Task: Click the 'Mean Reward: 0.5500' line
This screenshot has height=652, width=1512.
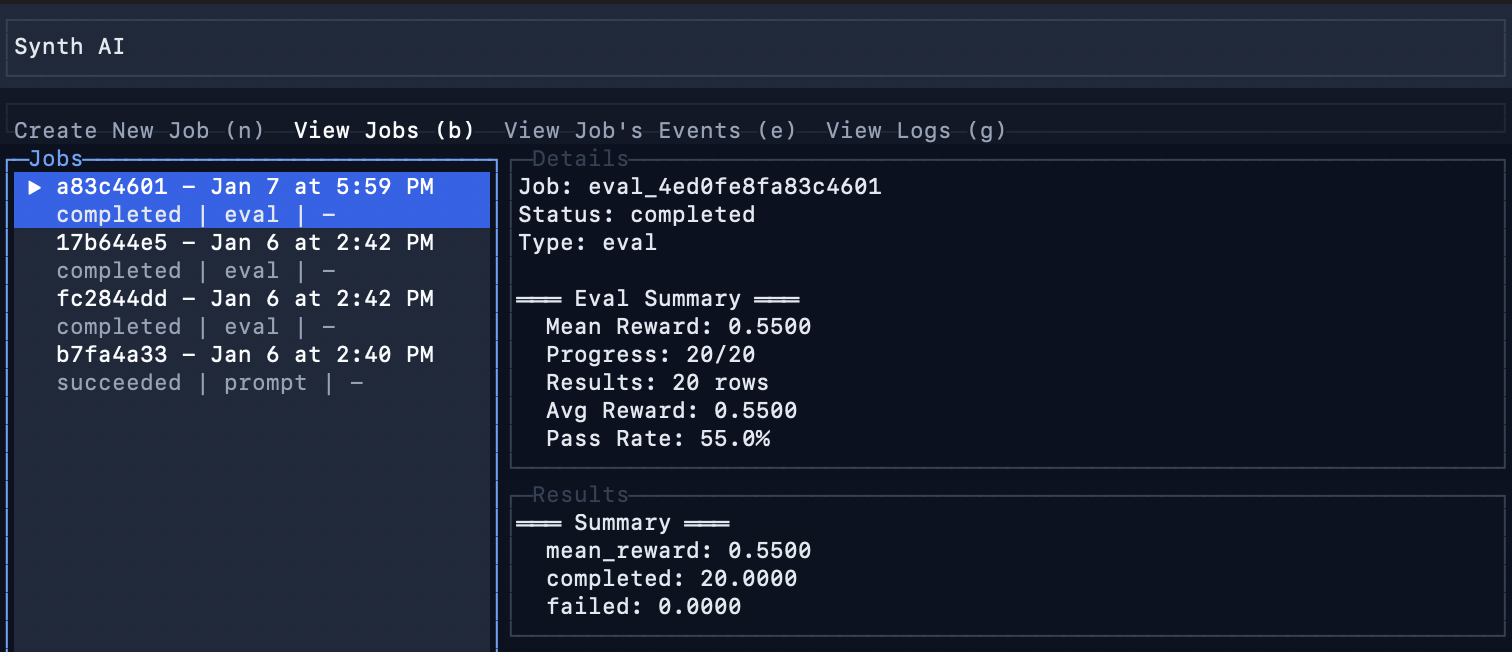Action: coord(679,327)
